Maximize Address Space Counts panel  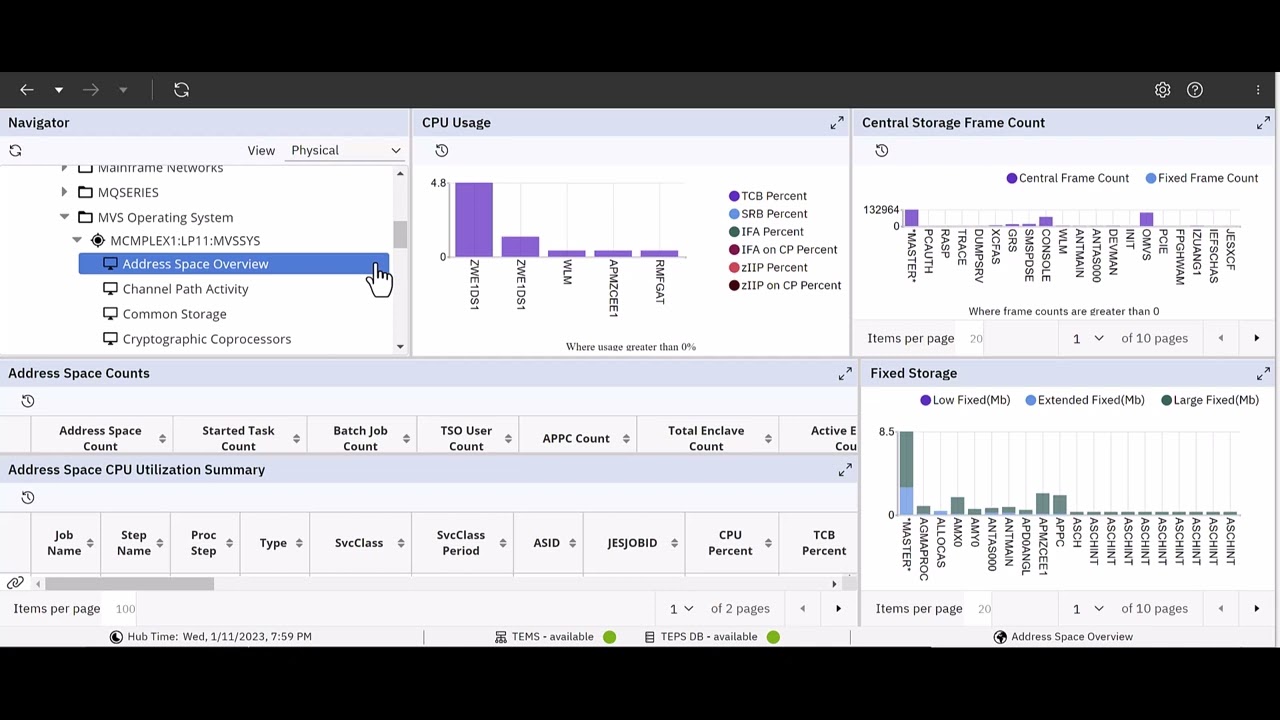[x=845, y=373]
